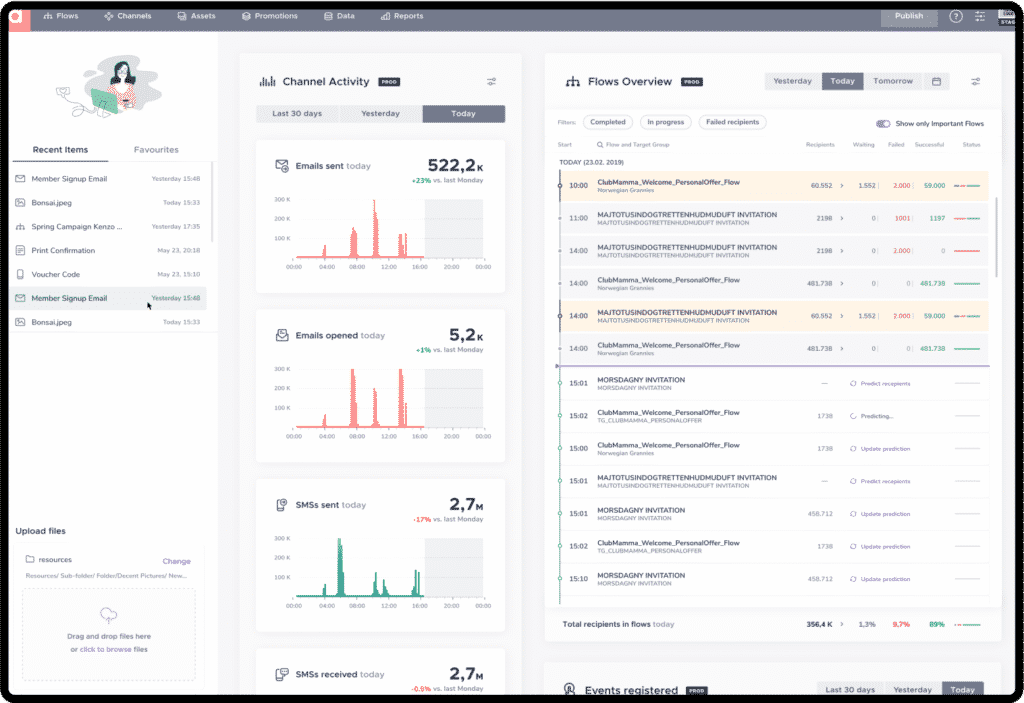Show Last 30 days in Channel Activity

click(297, 114)
